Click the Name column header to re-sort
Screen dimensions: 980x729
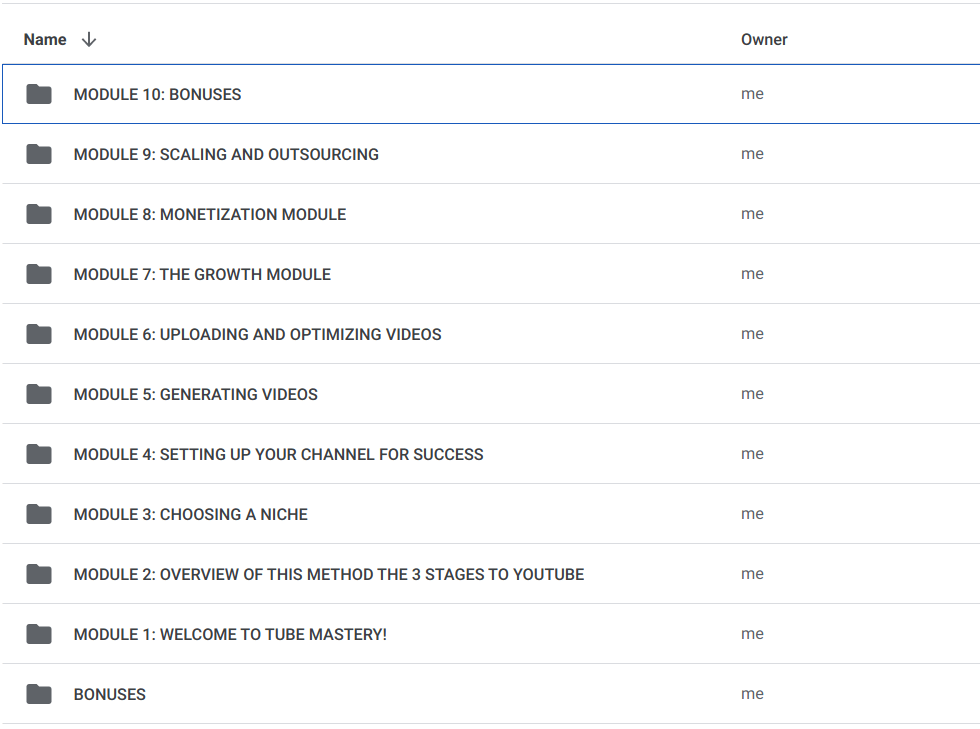coord(45,39)
